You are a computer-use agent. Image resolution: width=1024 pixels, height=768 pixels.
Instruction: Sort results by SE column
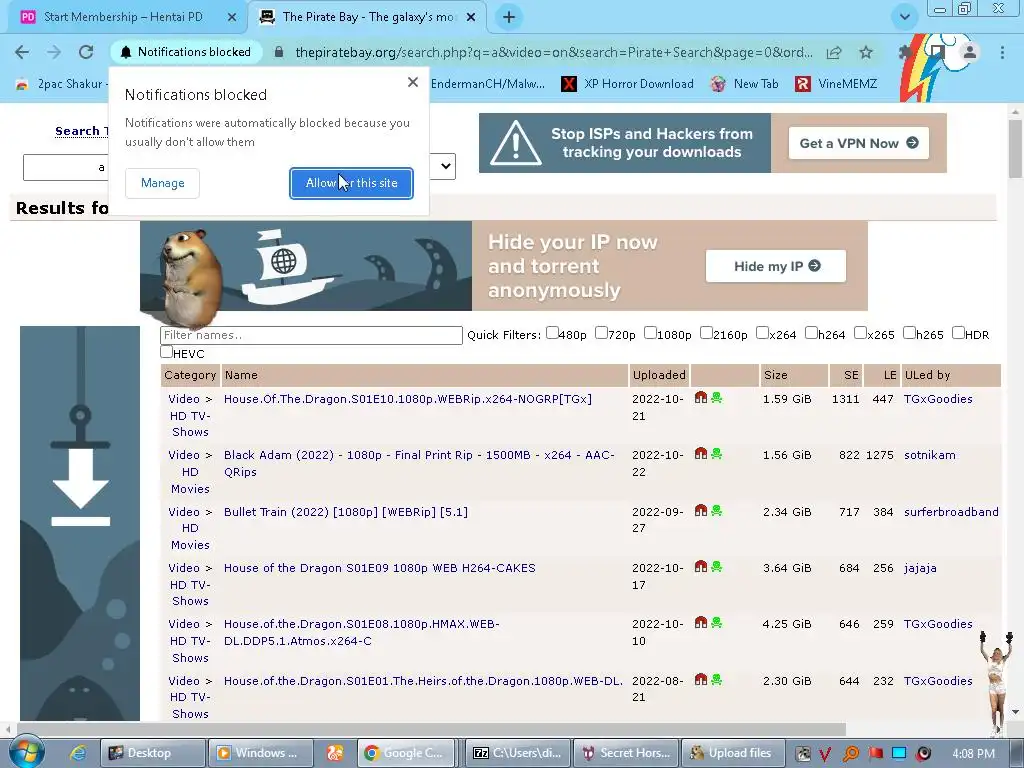[851, 375]
